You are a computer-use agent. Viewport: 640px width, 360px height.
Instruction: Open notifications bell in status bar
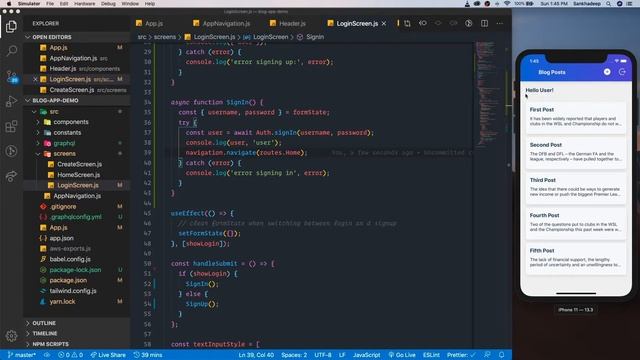(502, 355)
